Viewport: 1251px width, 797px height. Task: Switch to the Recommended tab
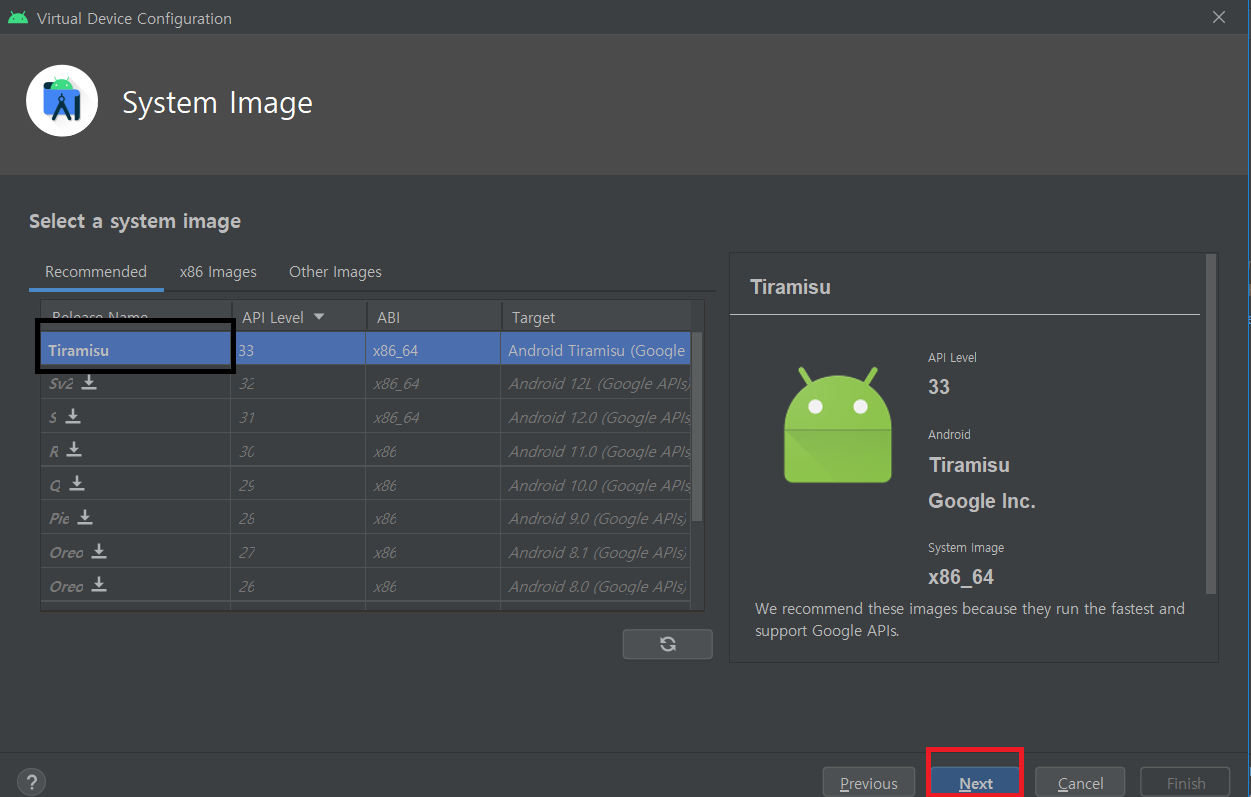(96, 271)
